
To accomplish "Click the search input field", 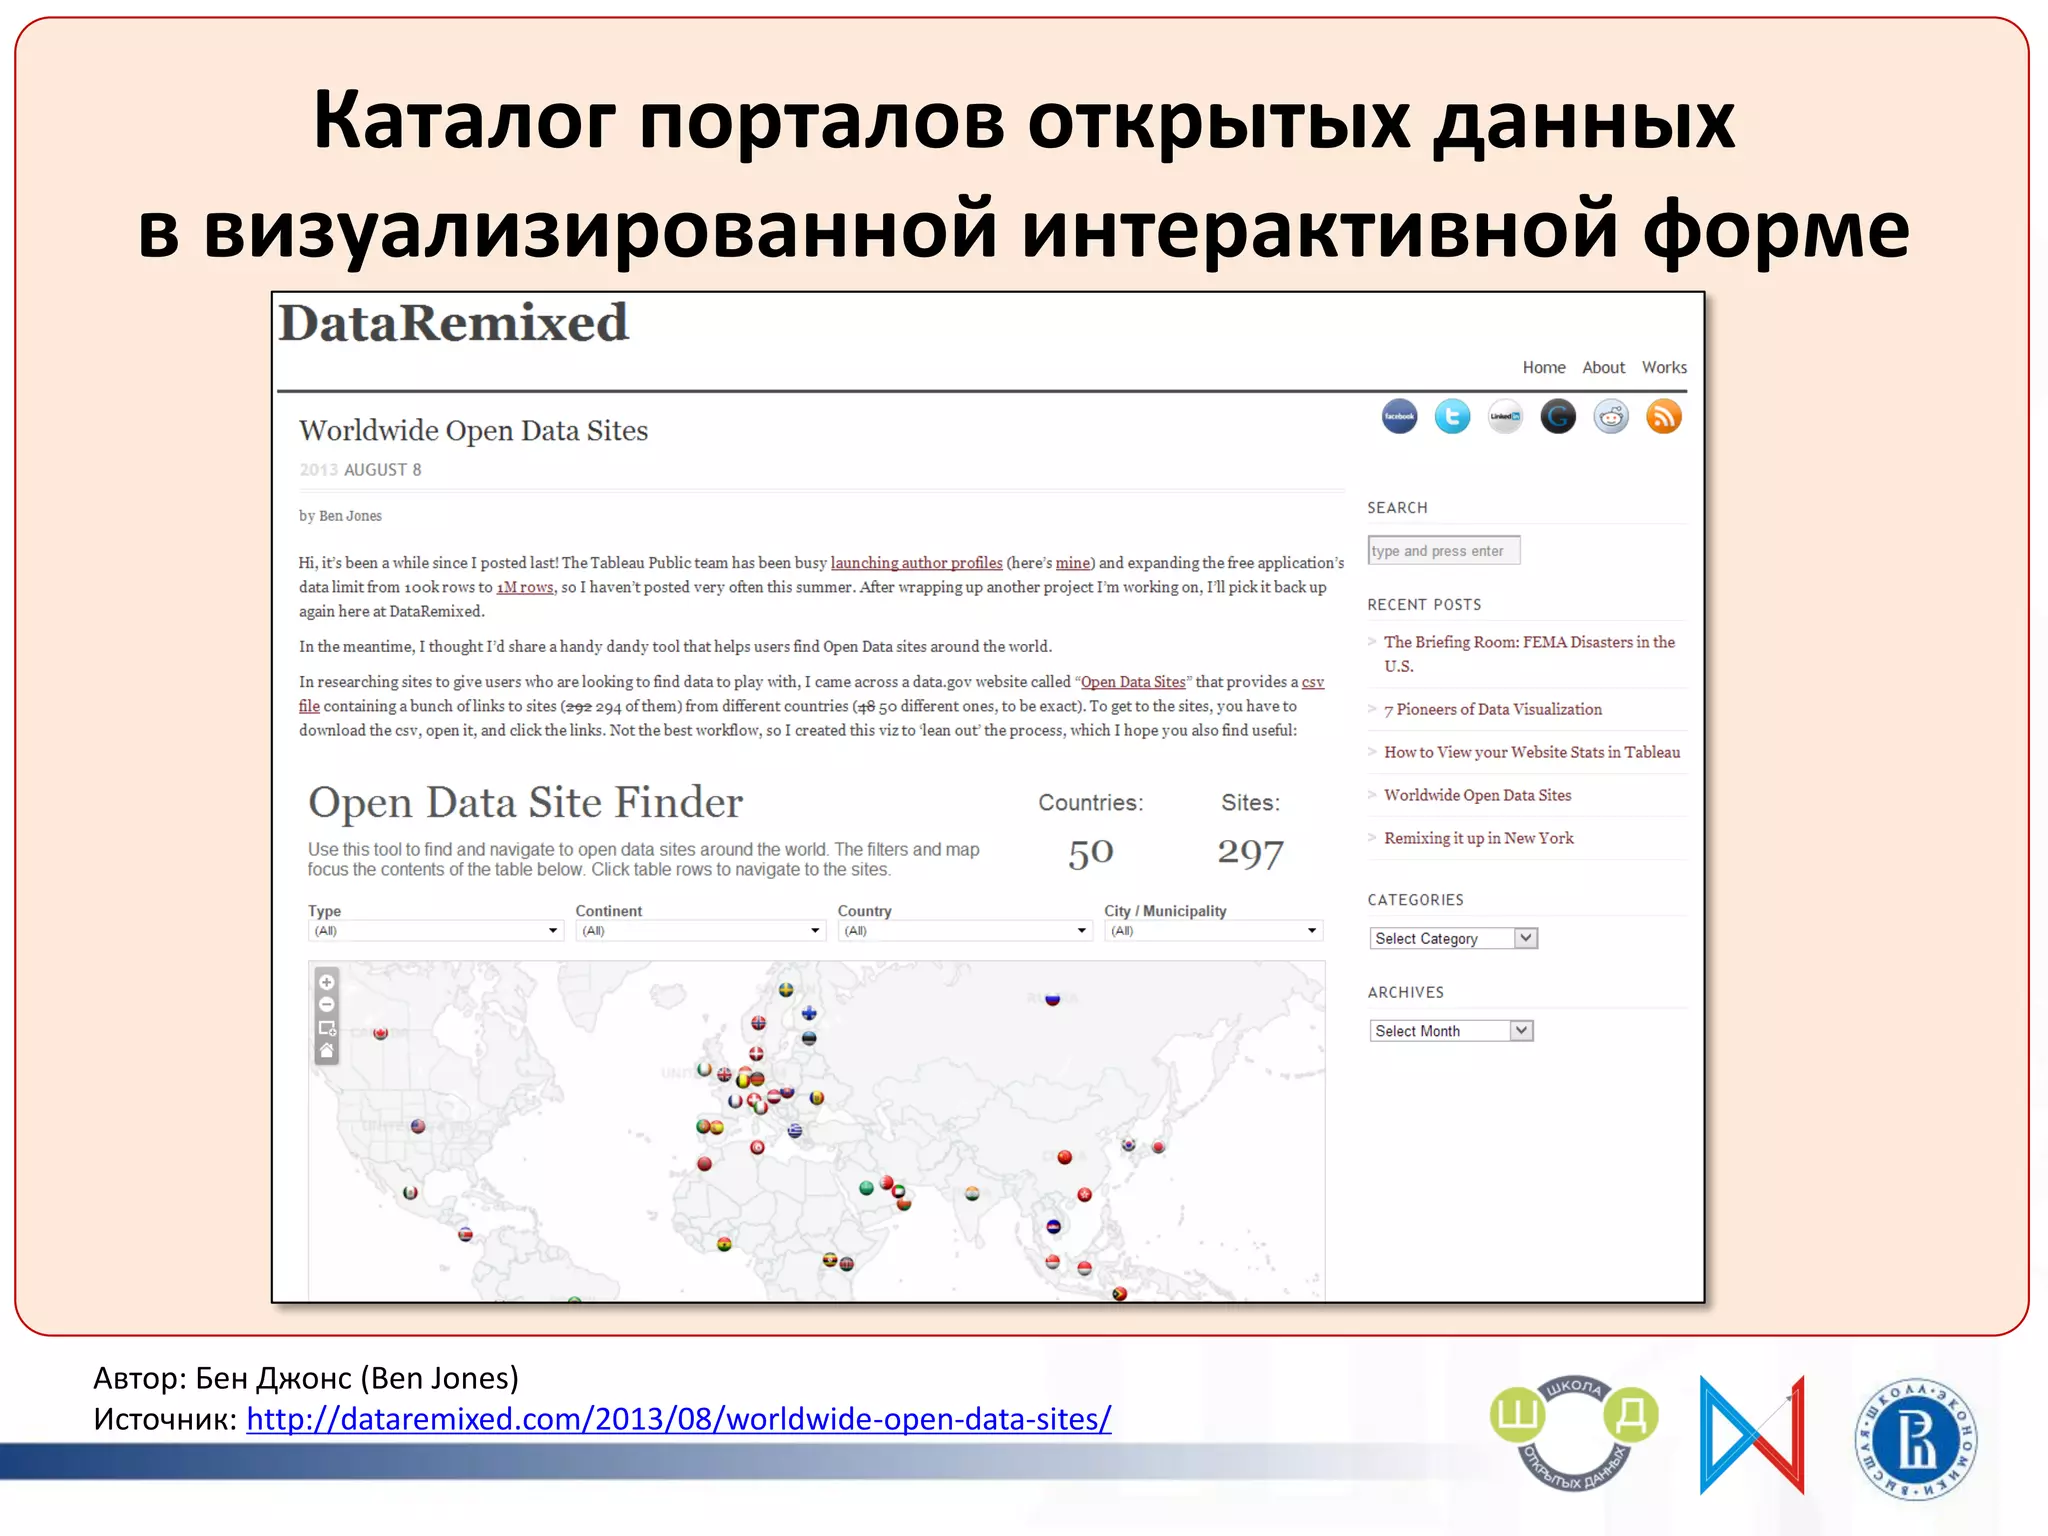I will click(x=1444, y=550).
